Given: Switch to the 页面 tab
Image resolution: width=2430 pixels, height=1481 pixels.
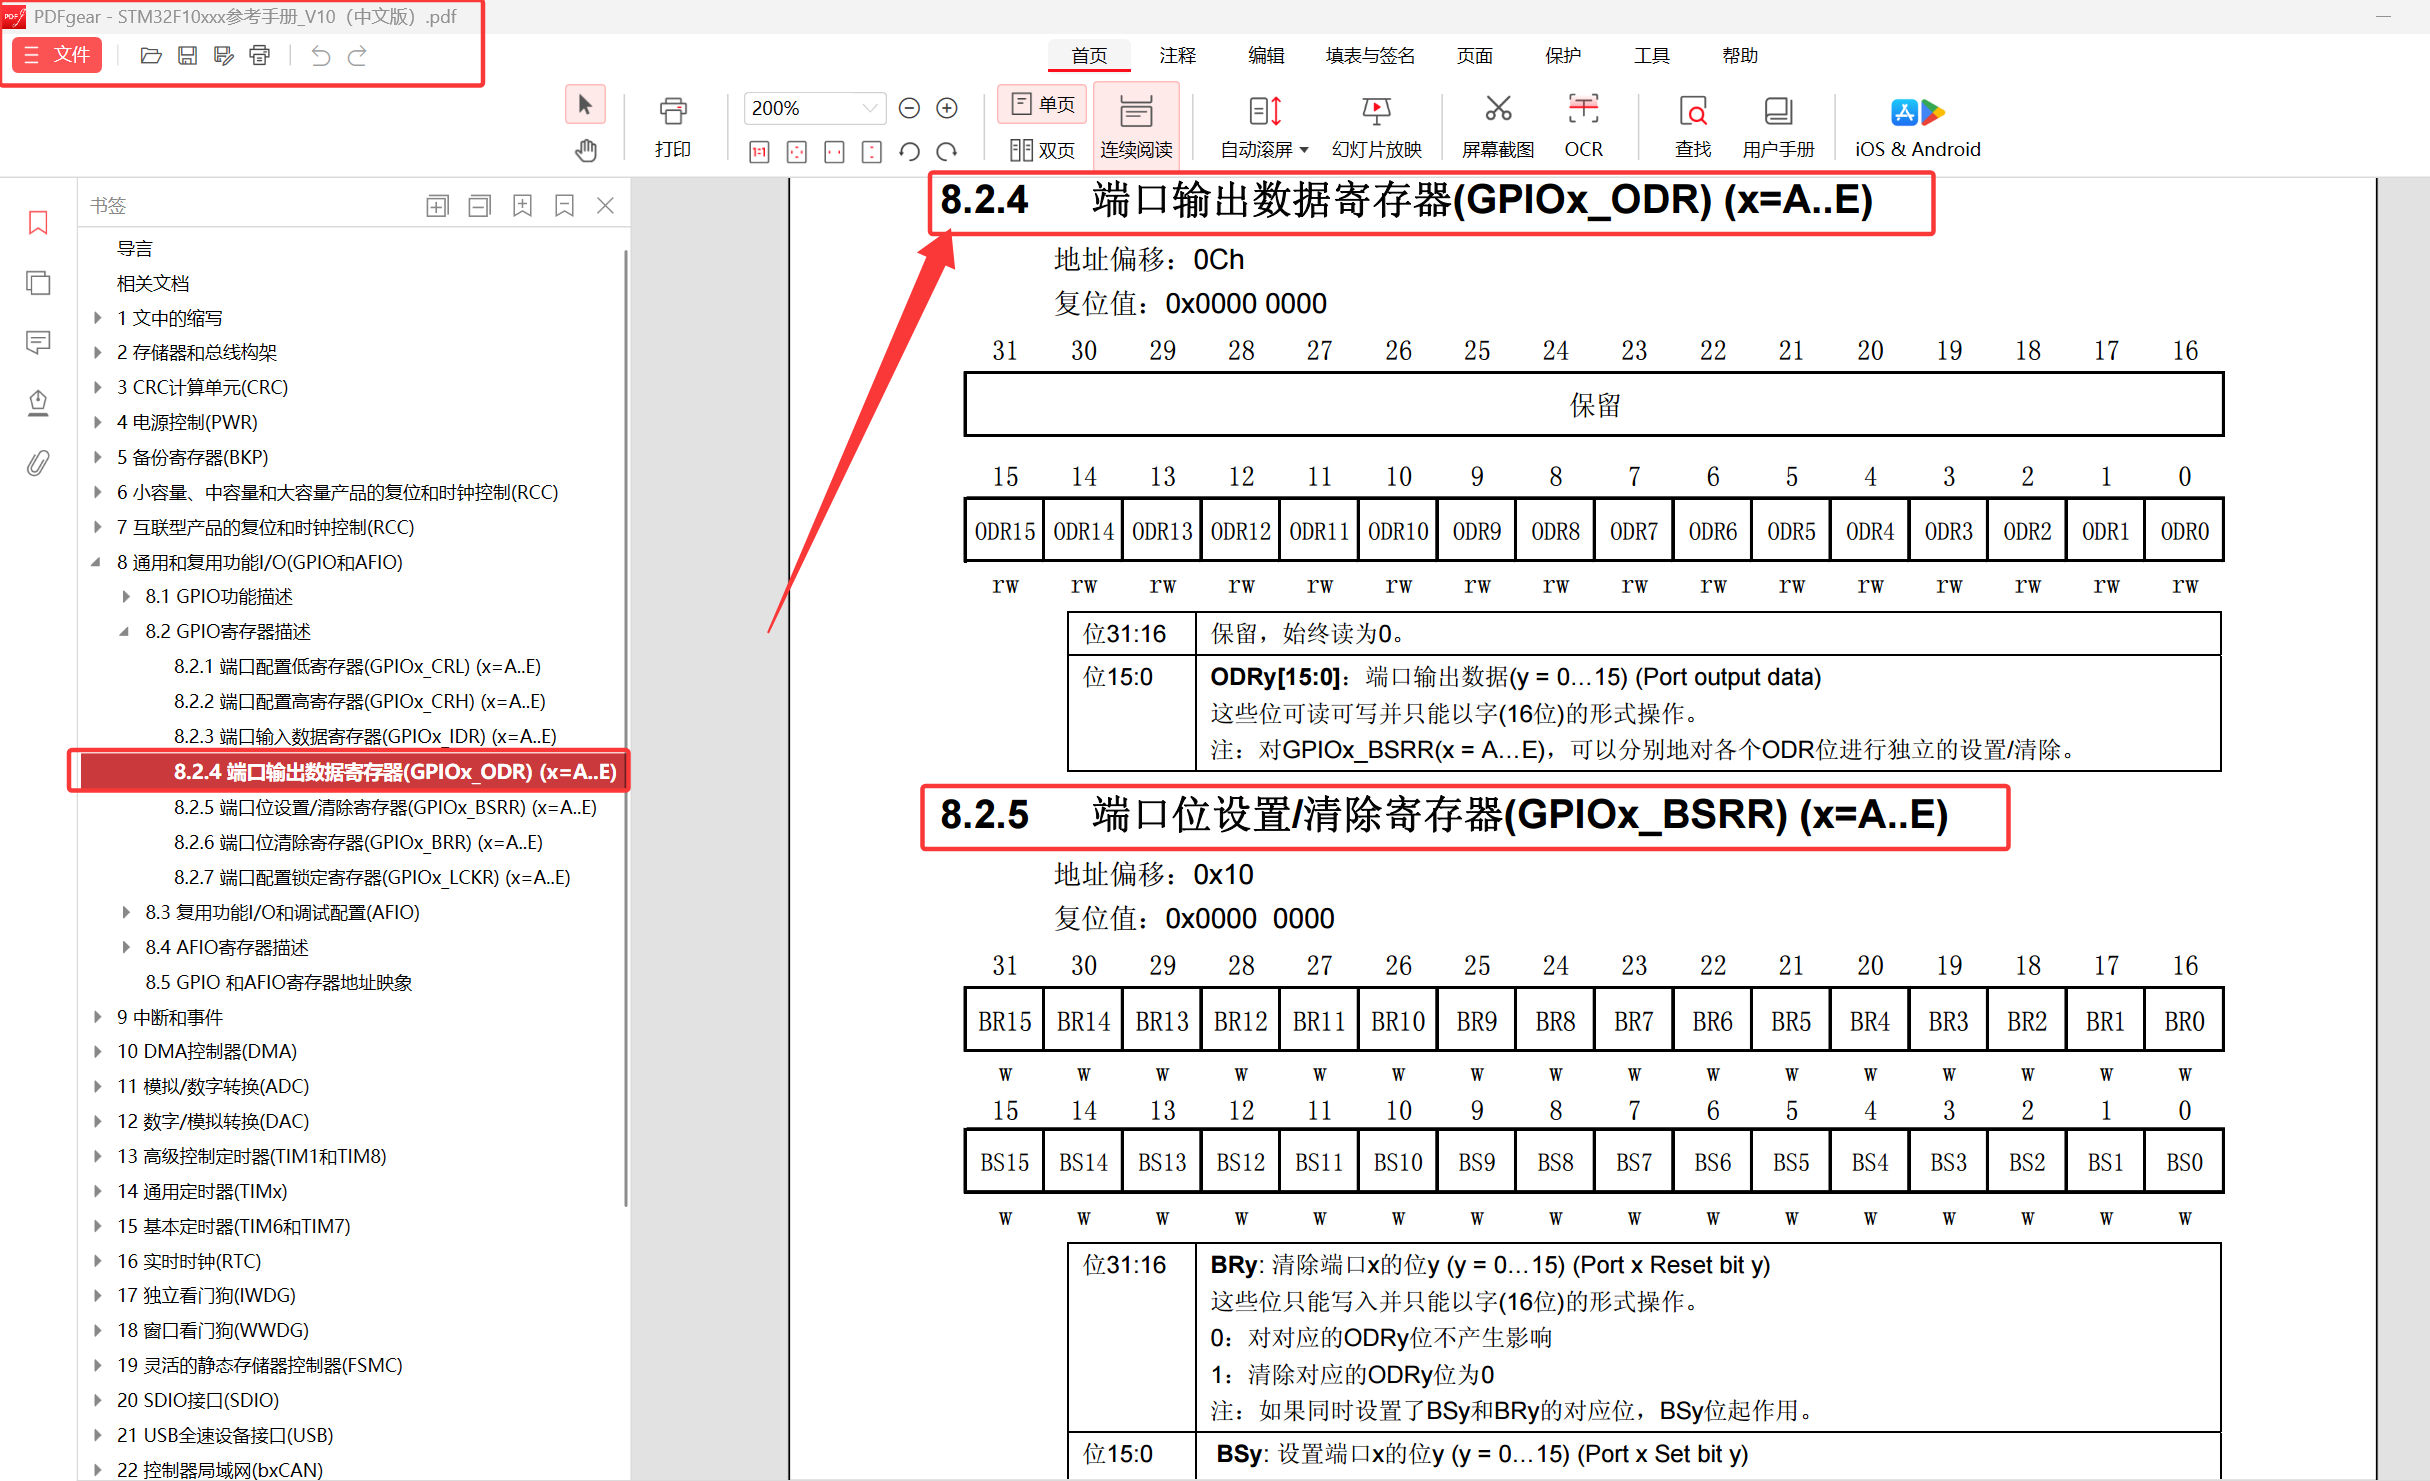Looking at the screenshot, I should (x=1475, y=56).
